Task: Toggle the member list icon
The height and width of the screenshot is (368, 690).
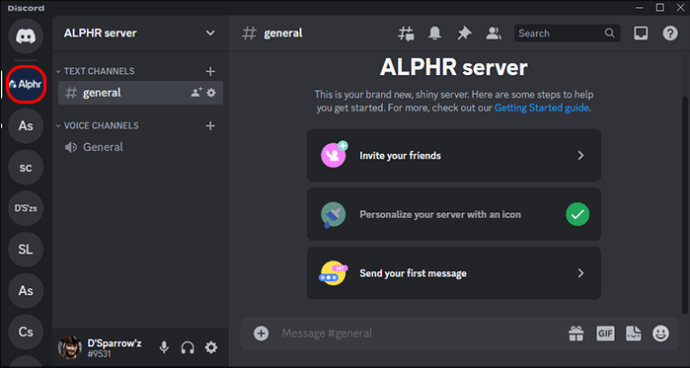Action: pyautogui.click(x=494, y=33)
